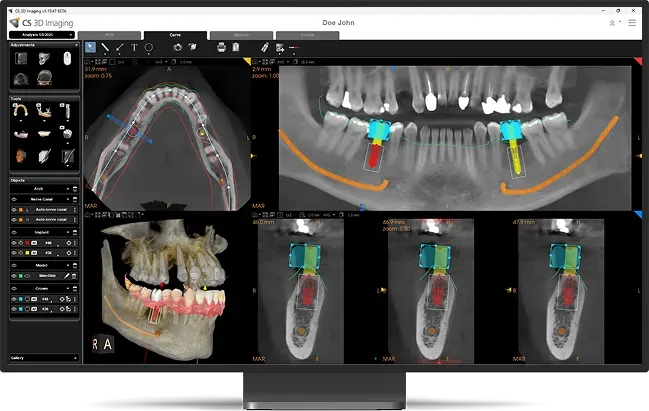649x411 pixels.
Task: Click the green color swatch of Mandible
Action: [x=20, y=276]
